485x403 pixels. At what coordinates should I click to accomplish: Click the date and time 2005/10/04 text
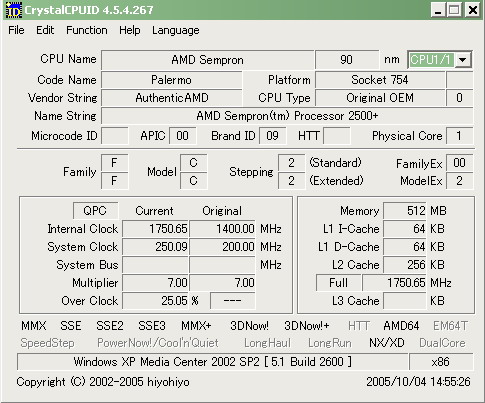click(418, 382)
